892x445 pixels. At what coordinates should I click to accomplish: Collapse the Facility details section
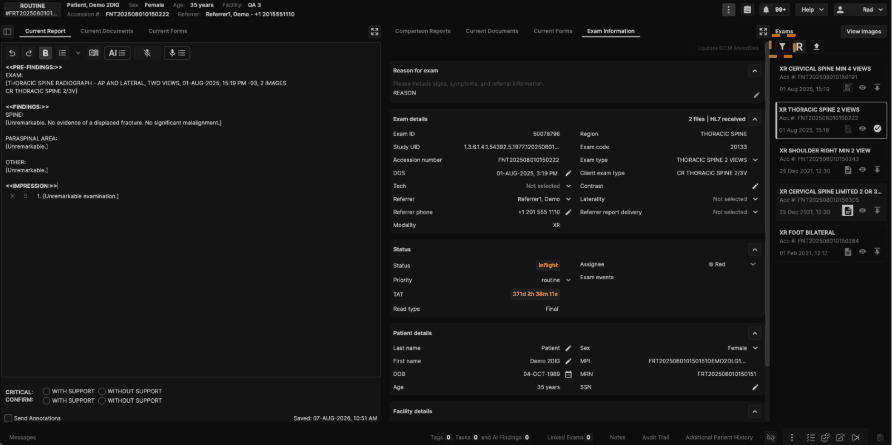click(754, 411)
